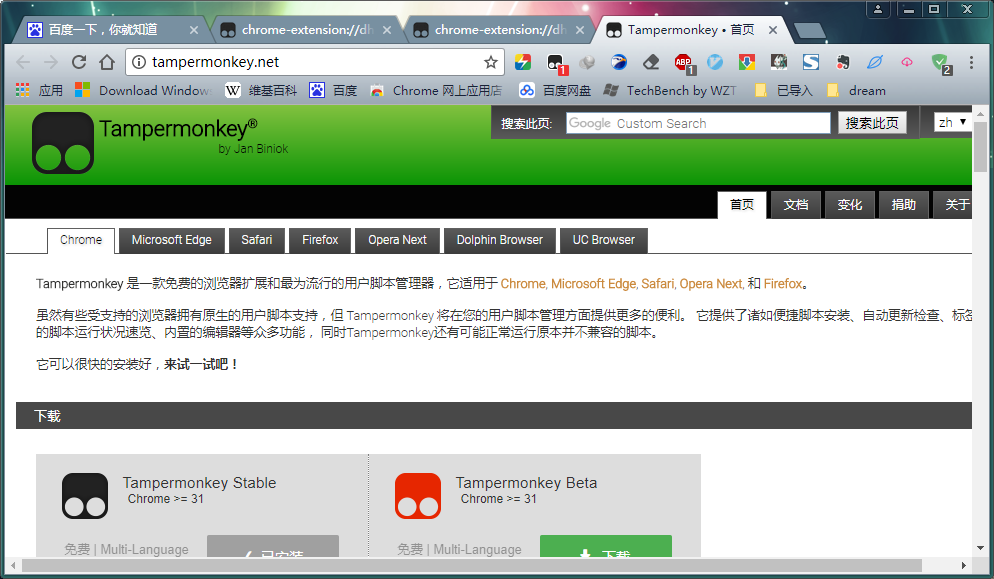Reload the page with the refresh icon
Viewport: 994px width, 579px height.
pyautogui.click(x=79, y=62)
